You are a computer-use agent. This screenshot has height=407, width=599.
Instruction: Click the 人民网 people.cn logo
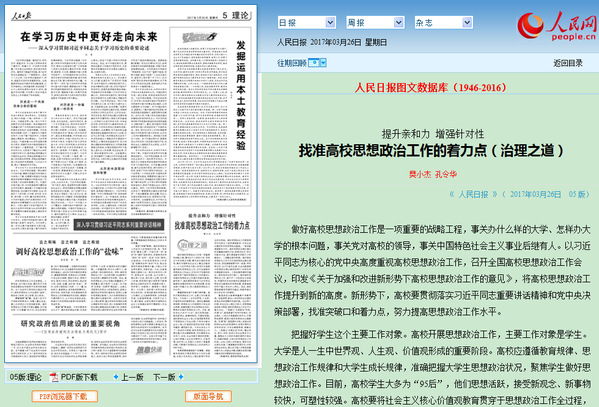tap(557, 26)
